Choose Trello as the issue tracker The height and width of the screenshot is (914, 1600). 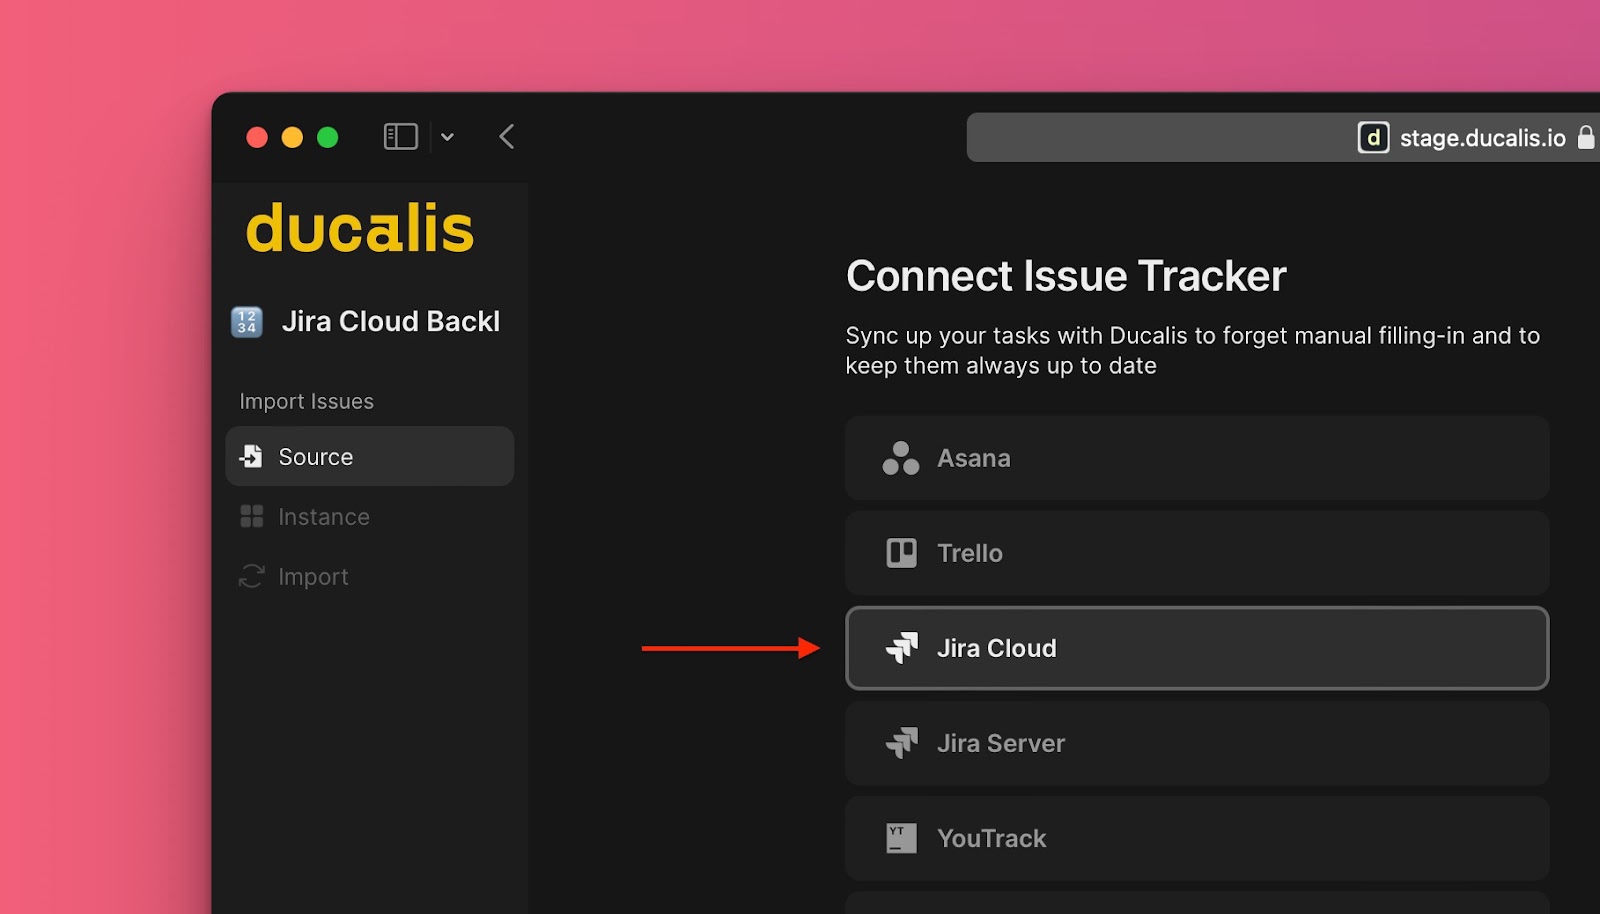click(1197, 553)
